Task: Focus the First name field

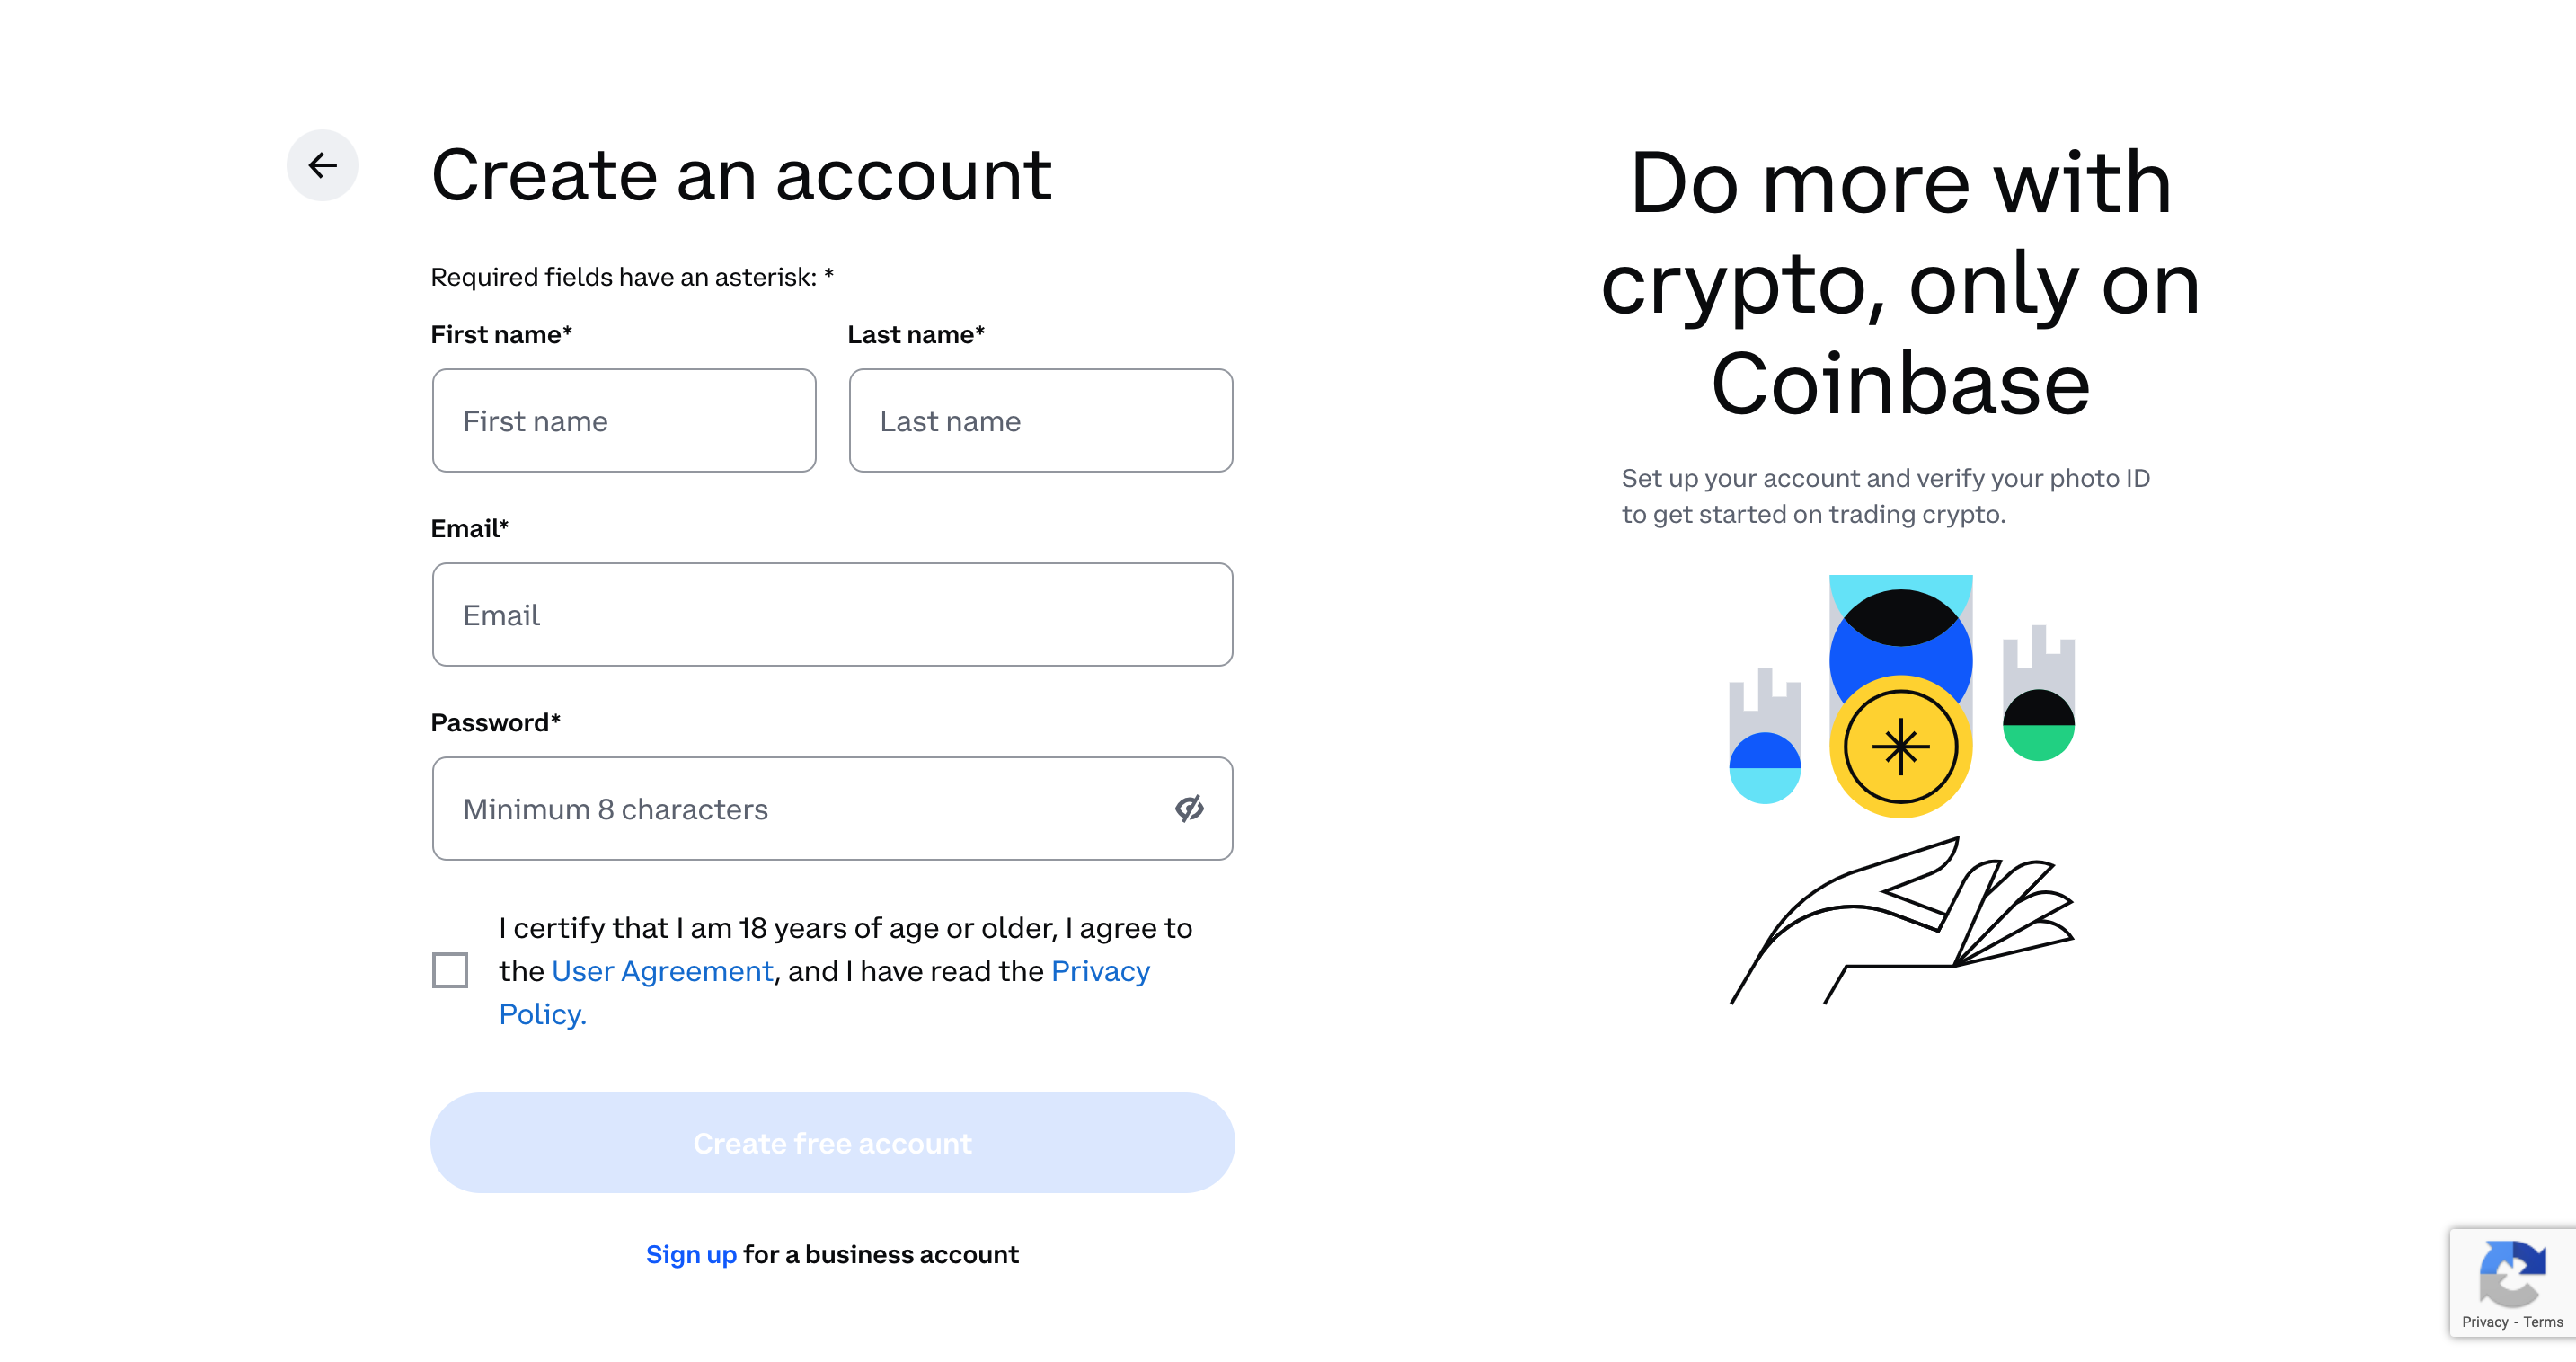Action: click(624, 421)
